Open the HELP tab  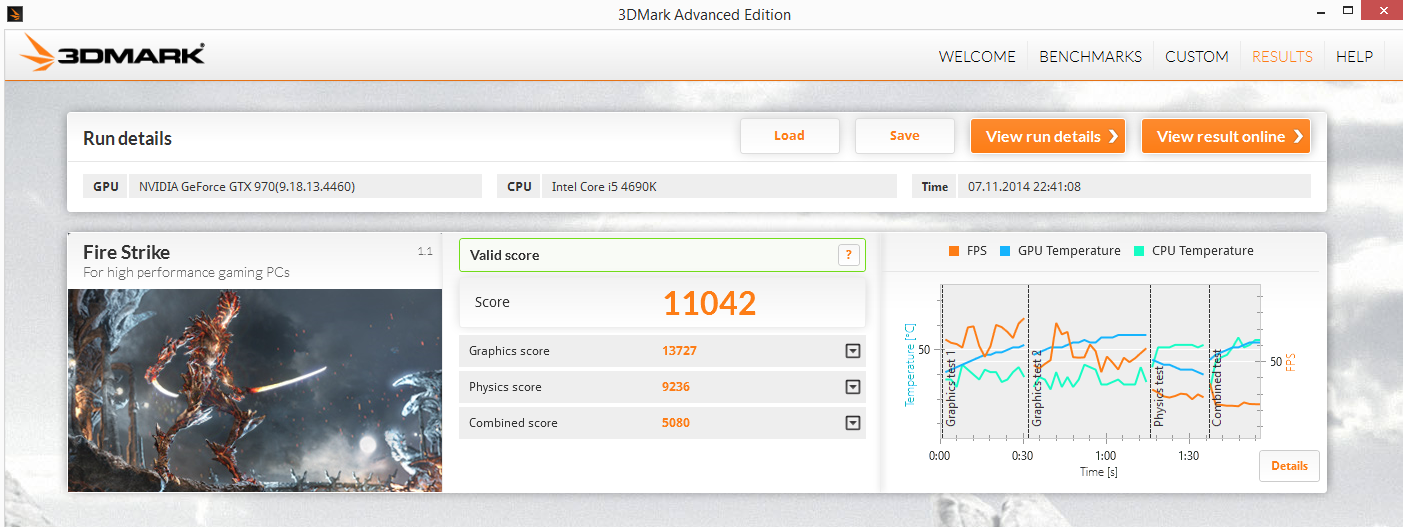tap(1354, 56)
